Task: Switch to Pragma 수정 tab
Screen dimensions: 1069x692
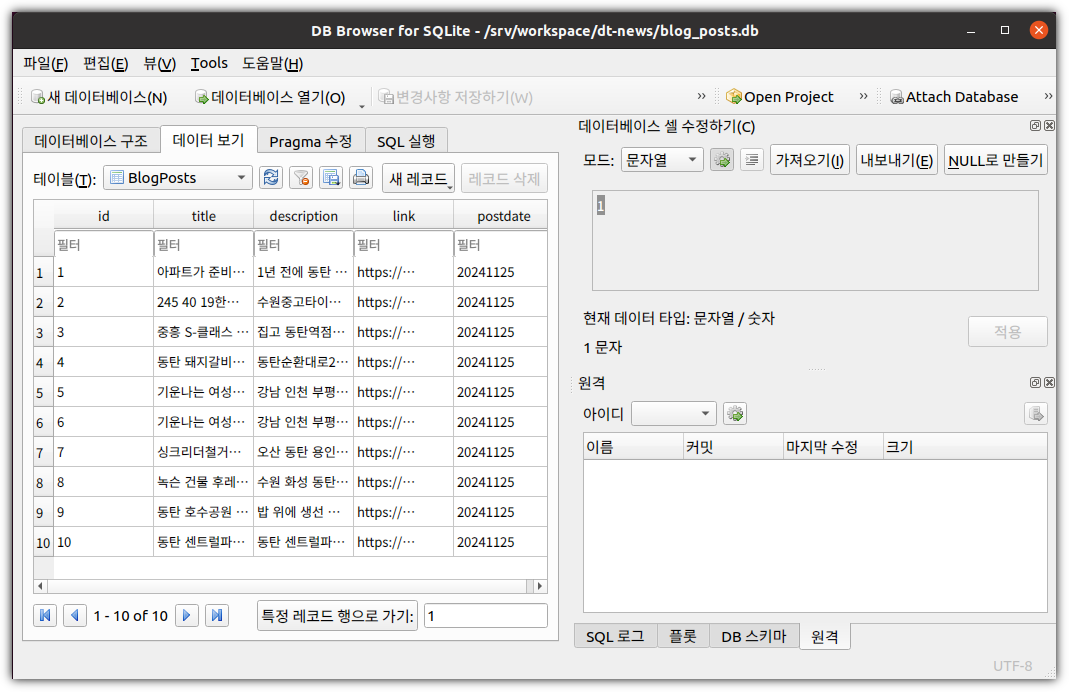Action: tap(310, 141)
